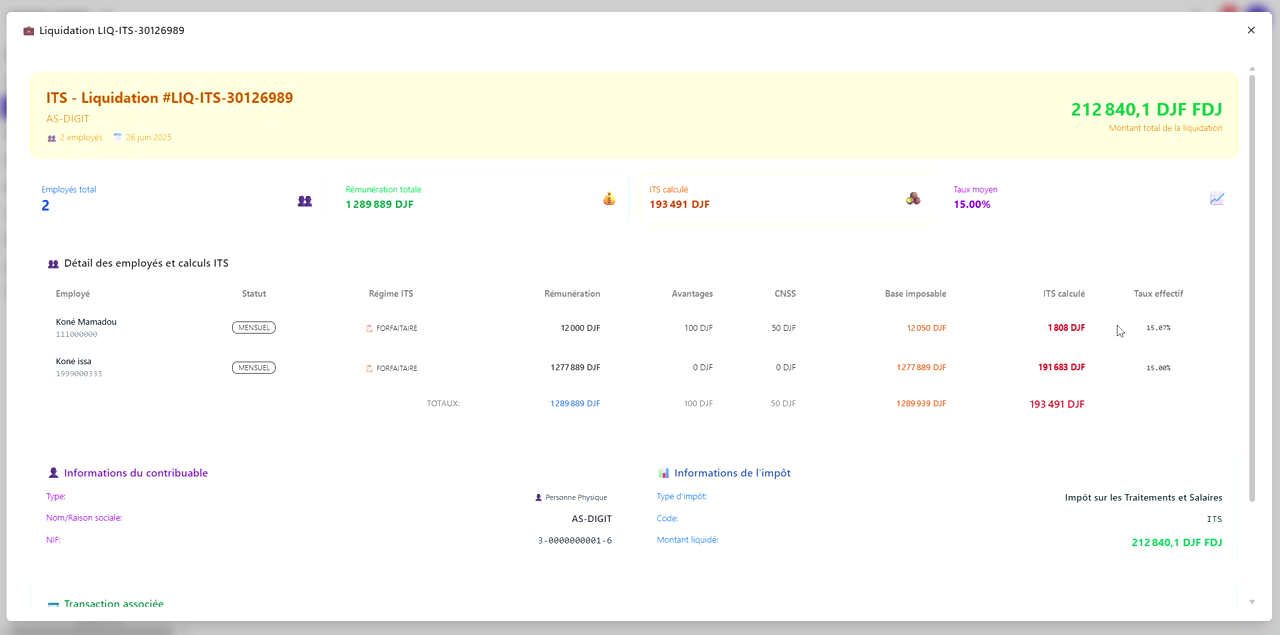Click the scroll down arrow of the dialog
This screenshot has height=635, width=1280.
pos(1252,602)
